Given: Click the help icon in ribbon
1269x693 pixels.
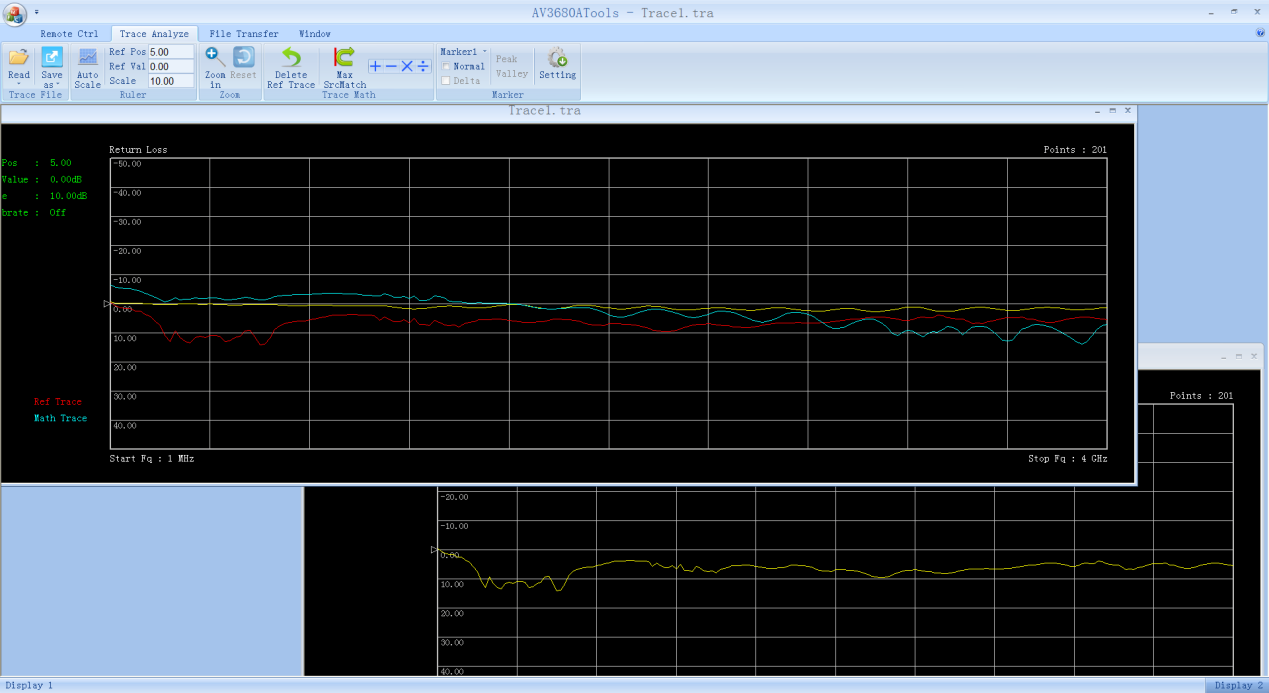Looking at the screenshot, I should (1260, 33).
